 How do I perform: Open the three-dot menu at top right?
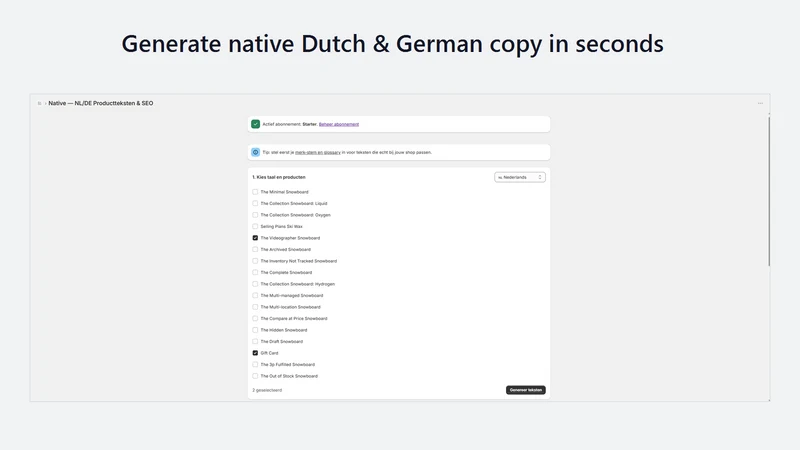(760, 103)
